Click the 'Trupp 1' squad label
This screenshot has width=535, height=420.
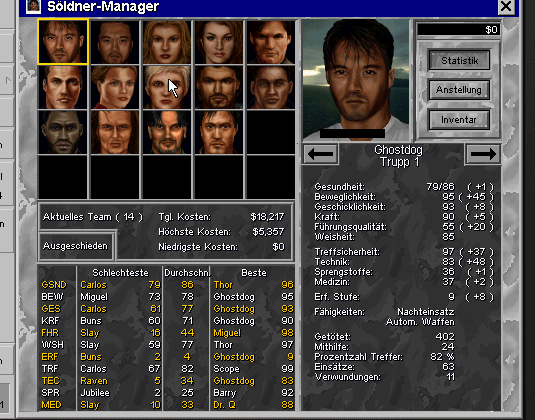400,162
